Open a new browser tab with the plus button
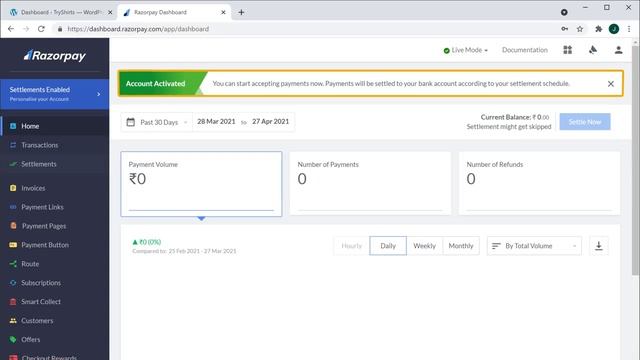640x360 pixels. (241, 12)
